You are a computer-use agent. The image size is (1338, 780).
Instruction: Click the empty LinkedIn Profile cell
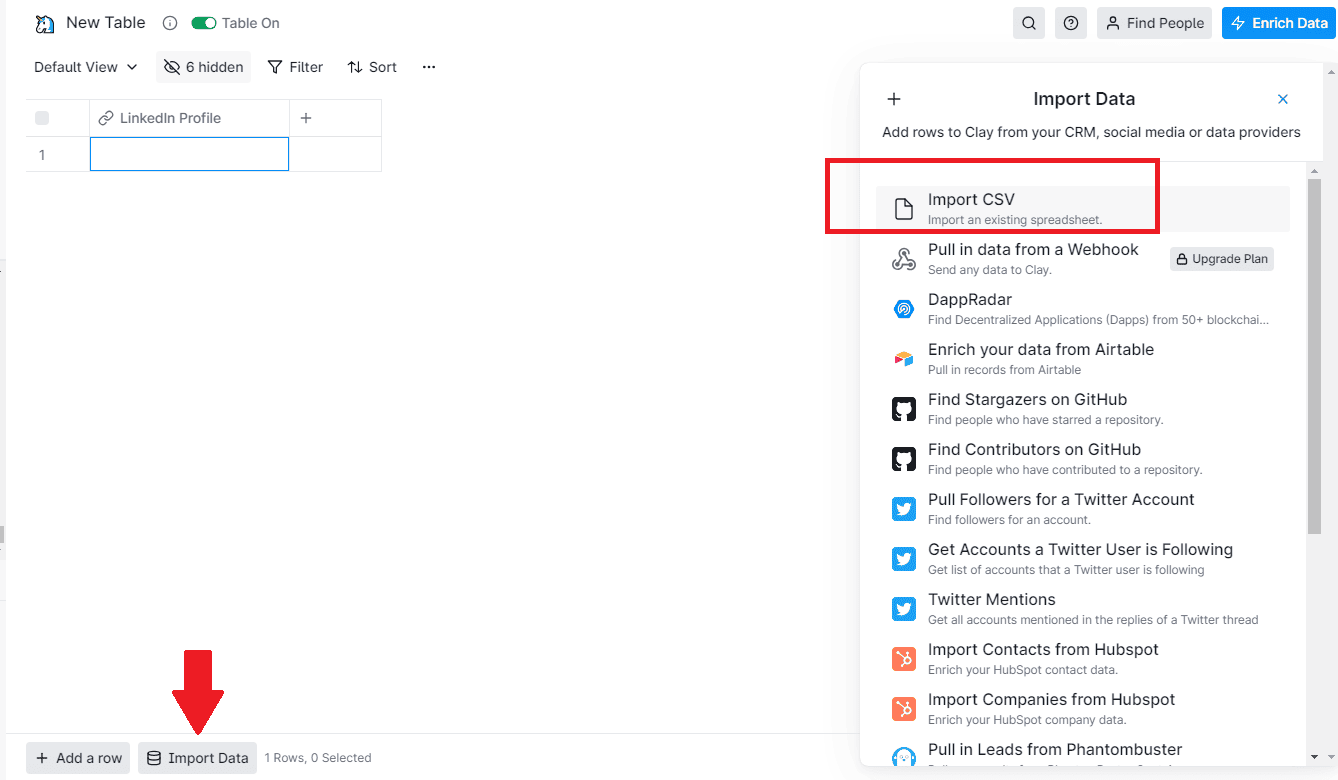coord(189,154)
